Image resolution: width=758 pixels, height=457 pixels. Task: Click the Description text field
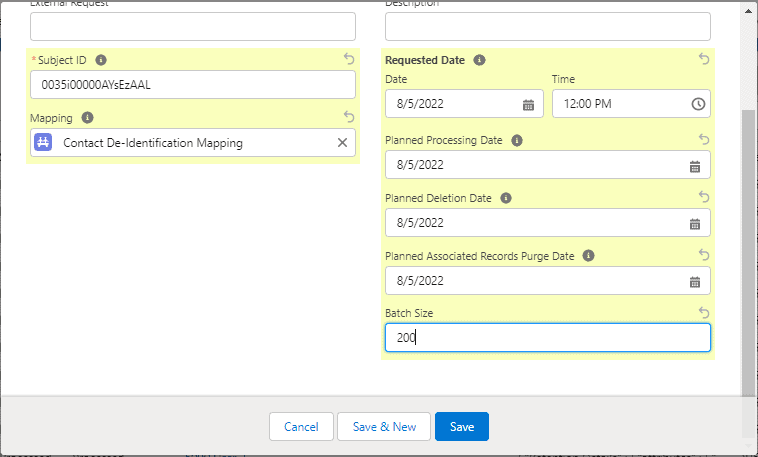pyautogui.click(x=547, y=27)
